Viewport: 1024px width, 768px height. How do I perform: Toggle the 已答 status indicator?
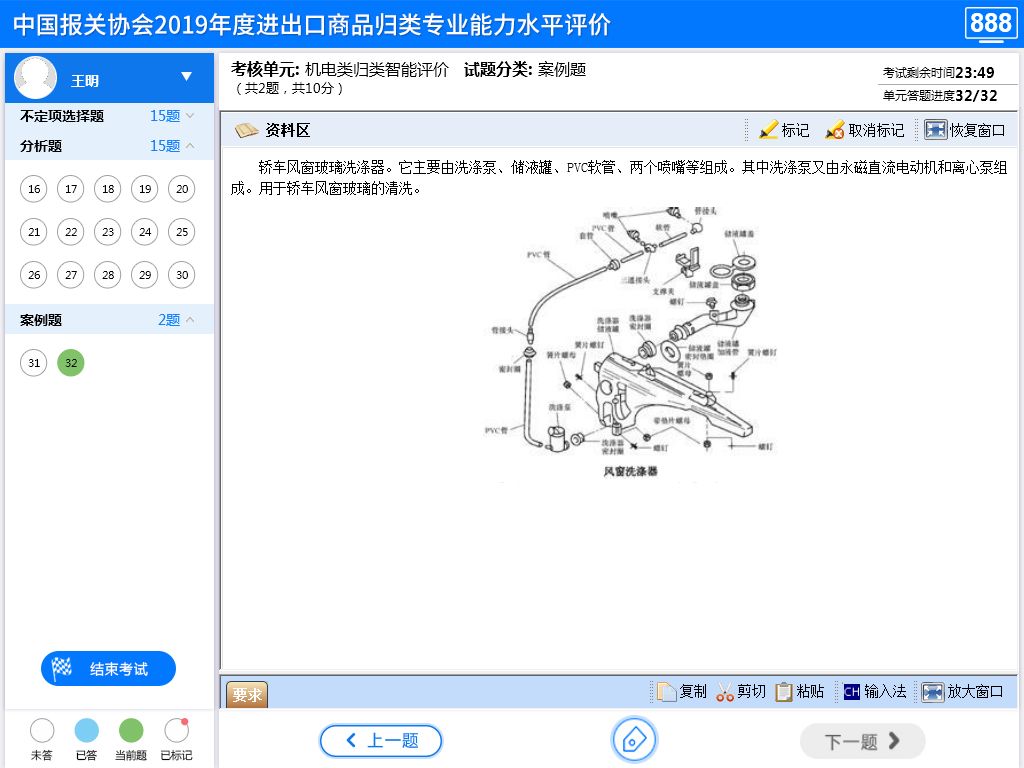click(87, 730)
